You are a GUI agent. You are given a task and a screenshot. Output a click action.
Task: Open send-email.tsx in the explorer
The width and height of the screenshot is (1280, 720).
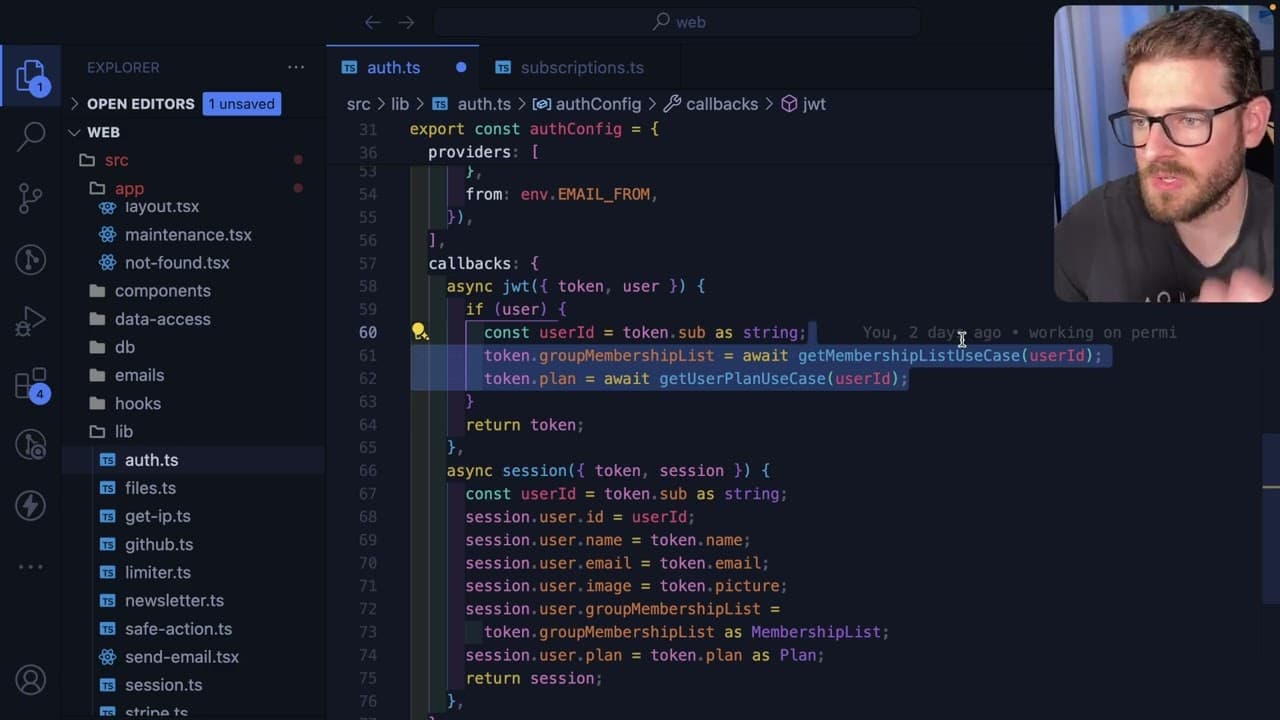tap(182, 657)
